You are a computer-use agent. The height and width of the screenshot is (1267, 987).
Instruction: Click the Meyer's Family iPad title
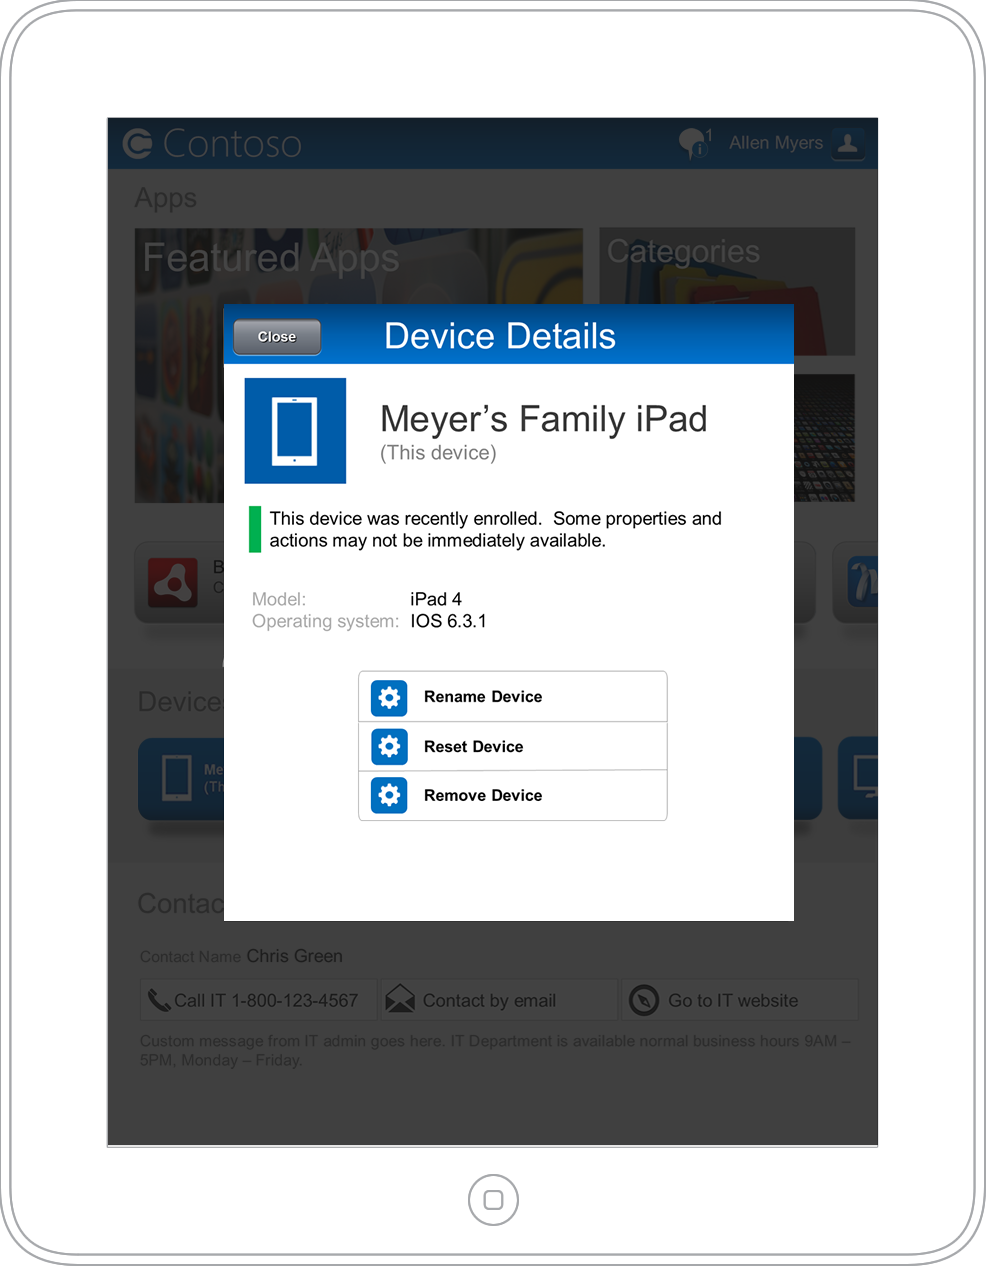coord(544,419)
